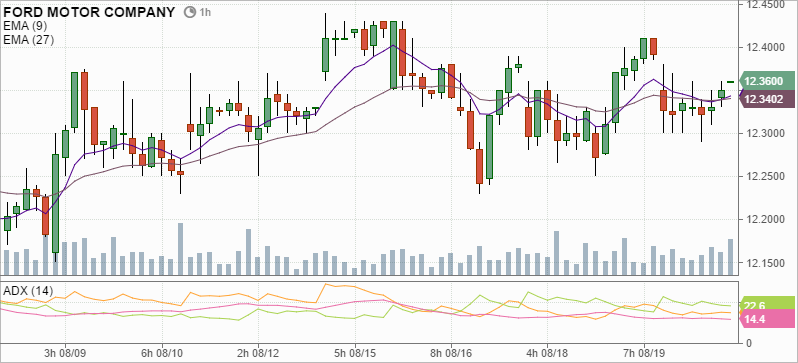Click the 2h 08/12 time axis label
This screenshot has width=798, height=363.
[258, 352]
